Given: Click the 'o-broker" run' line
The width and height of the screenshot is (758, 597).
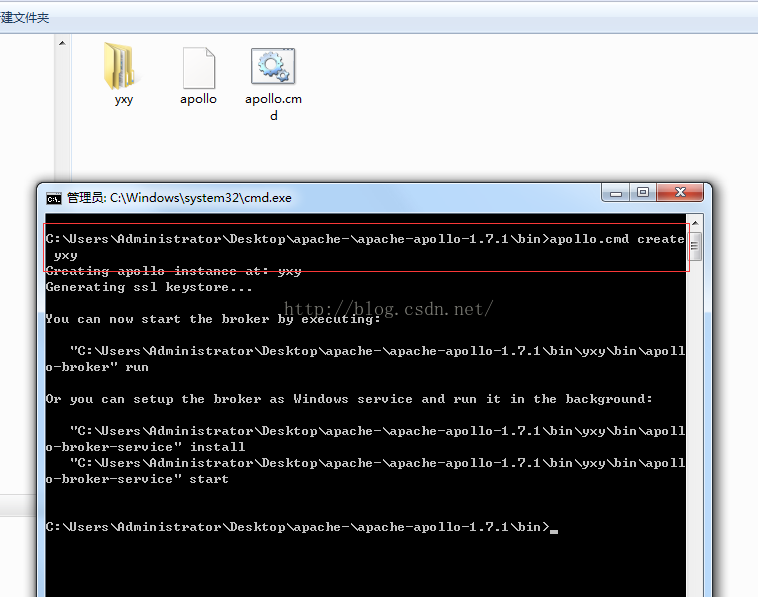Looking at the screenshot, I should 97,367.
